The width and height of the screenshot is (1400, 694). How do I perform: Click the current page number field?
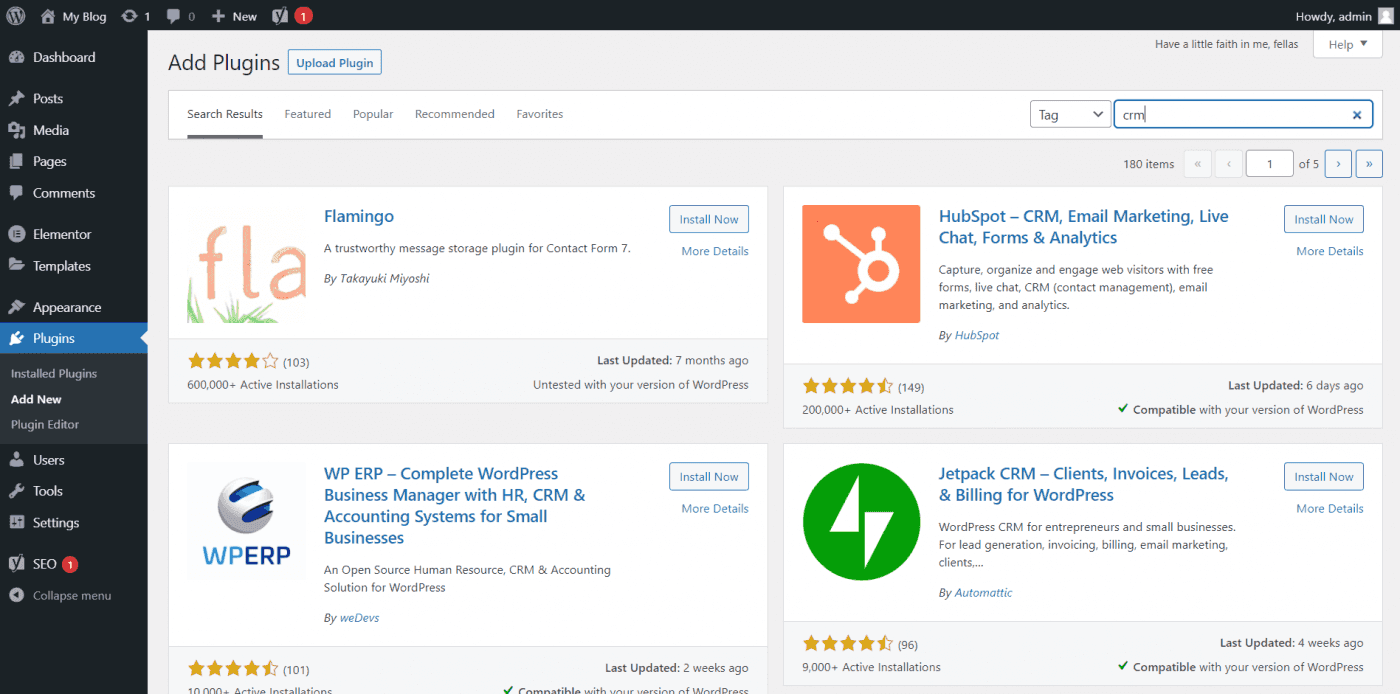[x=1270, y=164]
